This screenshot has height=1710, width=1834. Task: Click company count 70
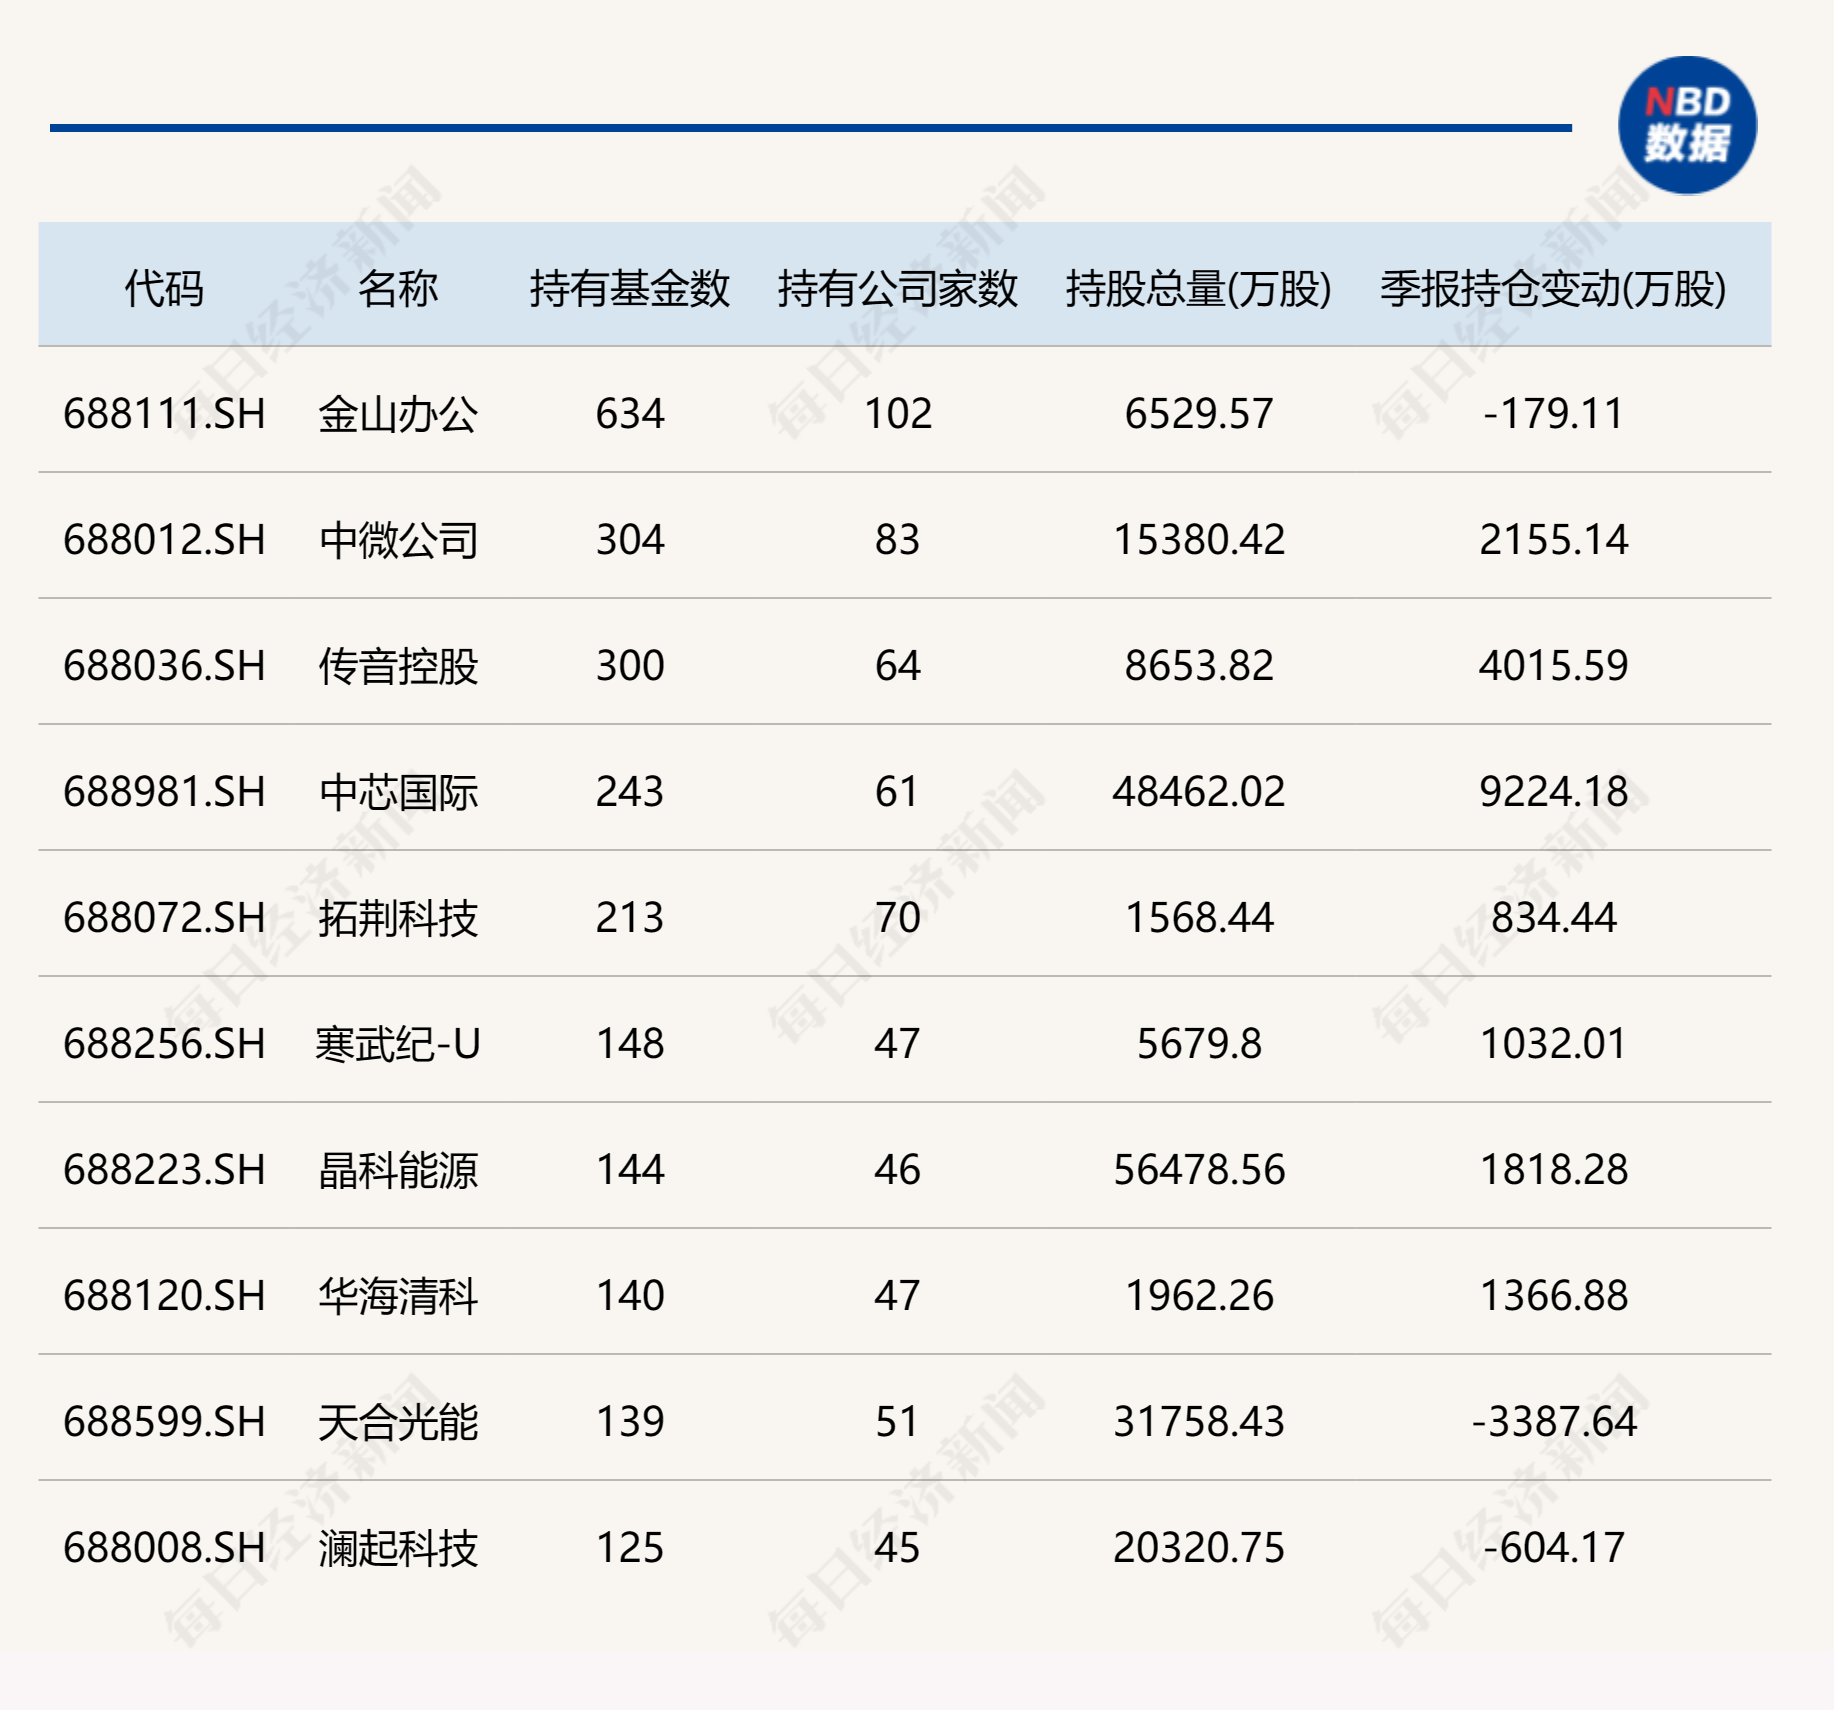click(x=897, y=918)
